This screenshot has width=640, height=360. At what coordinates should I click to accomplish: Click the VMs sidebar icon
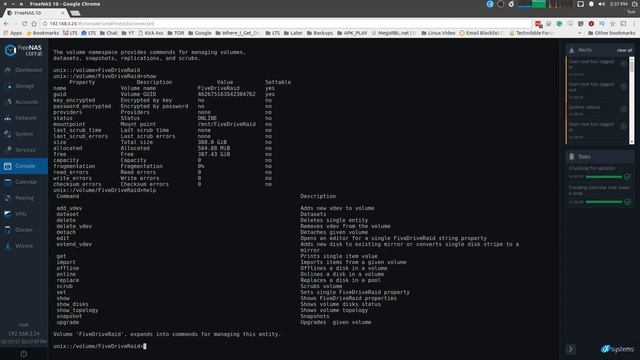8,213
